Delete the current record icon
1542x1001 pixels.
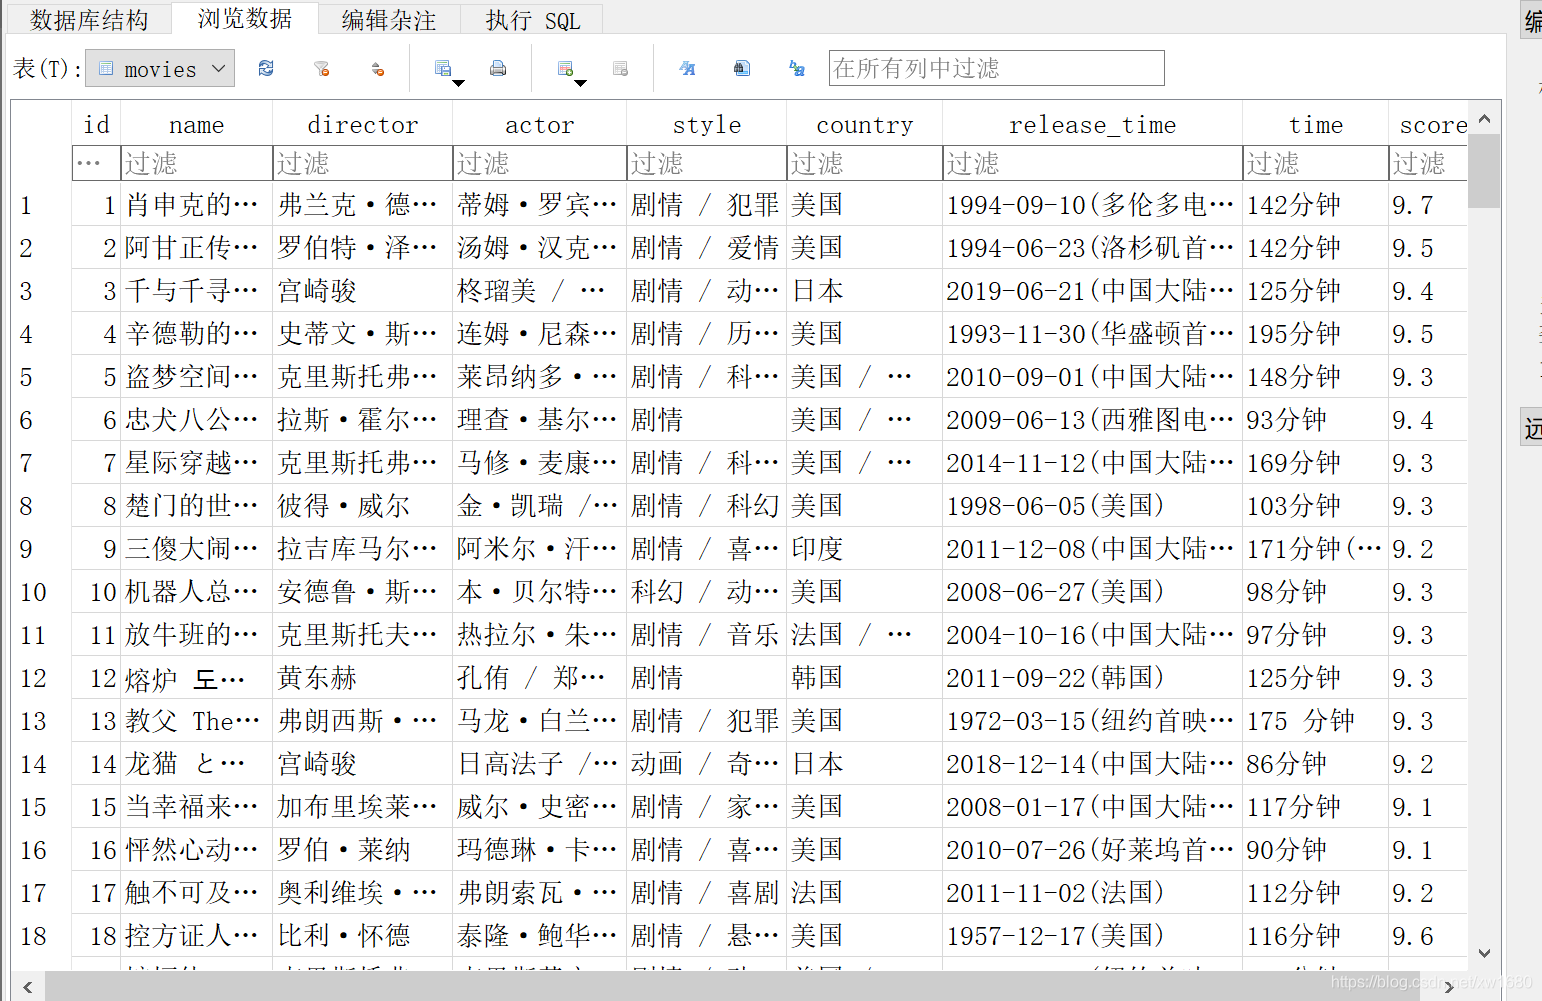620,68
